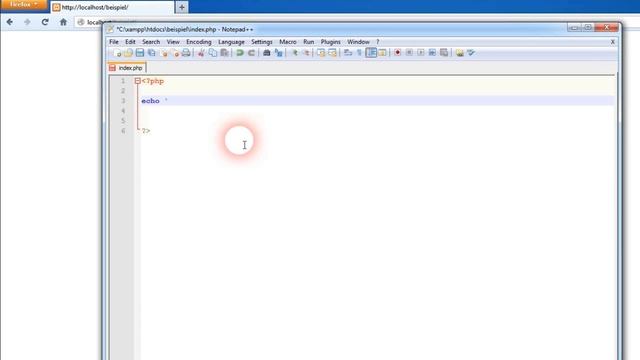640x360 pixels.
Task: Click the spell-check plugin icon
Action: click(x=471, y=53)
